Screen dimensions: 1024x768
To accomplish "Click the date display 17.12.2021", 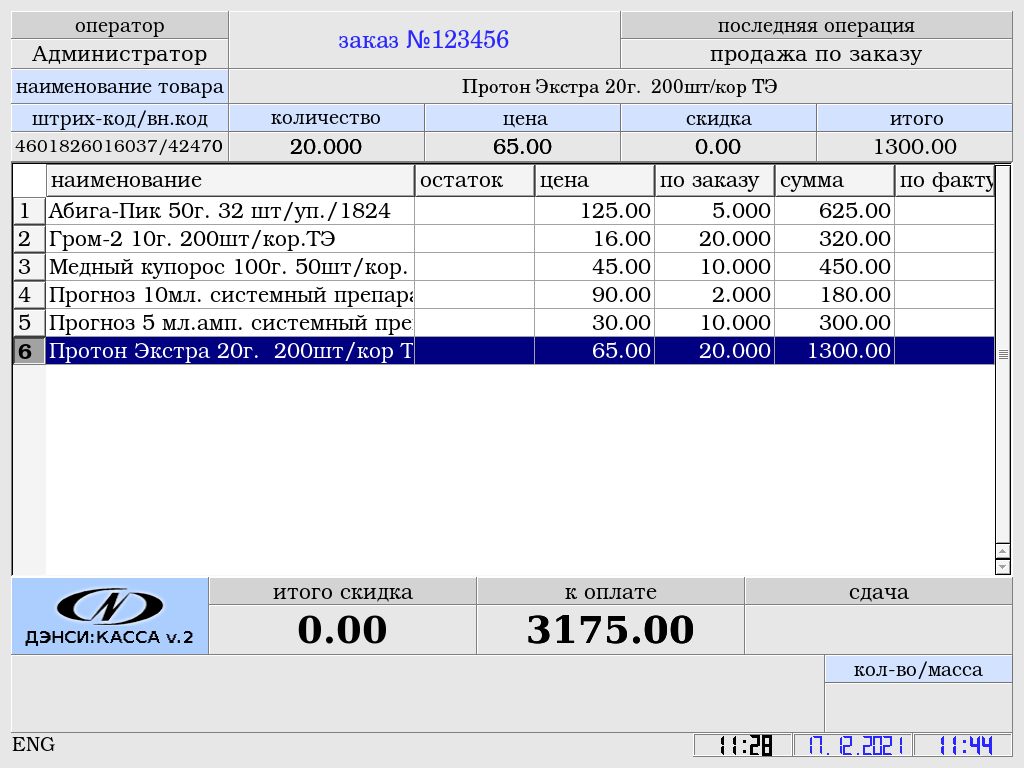I will click(854, 745).
